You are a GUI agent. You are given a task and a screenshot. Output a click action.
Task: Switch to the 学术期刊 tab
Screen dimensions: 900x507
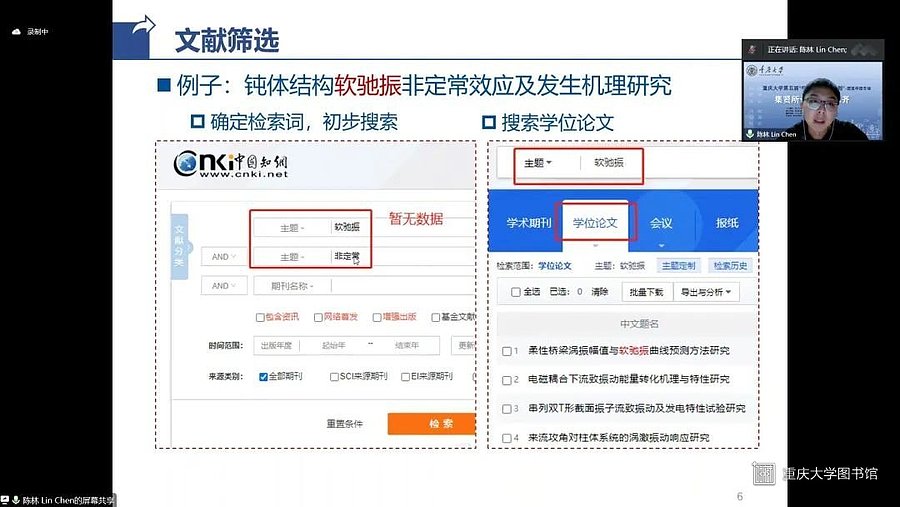click(529, 223)
